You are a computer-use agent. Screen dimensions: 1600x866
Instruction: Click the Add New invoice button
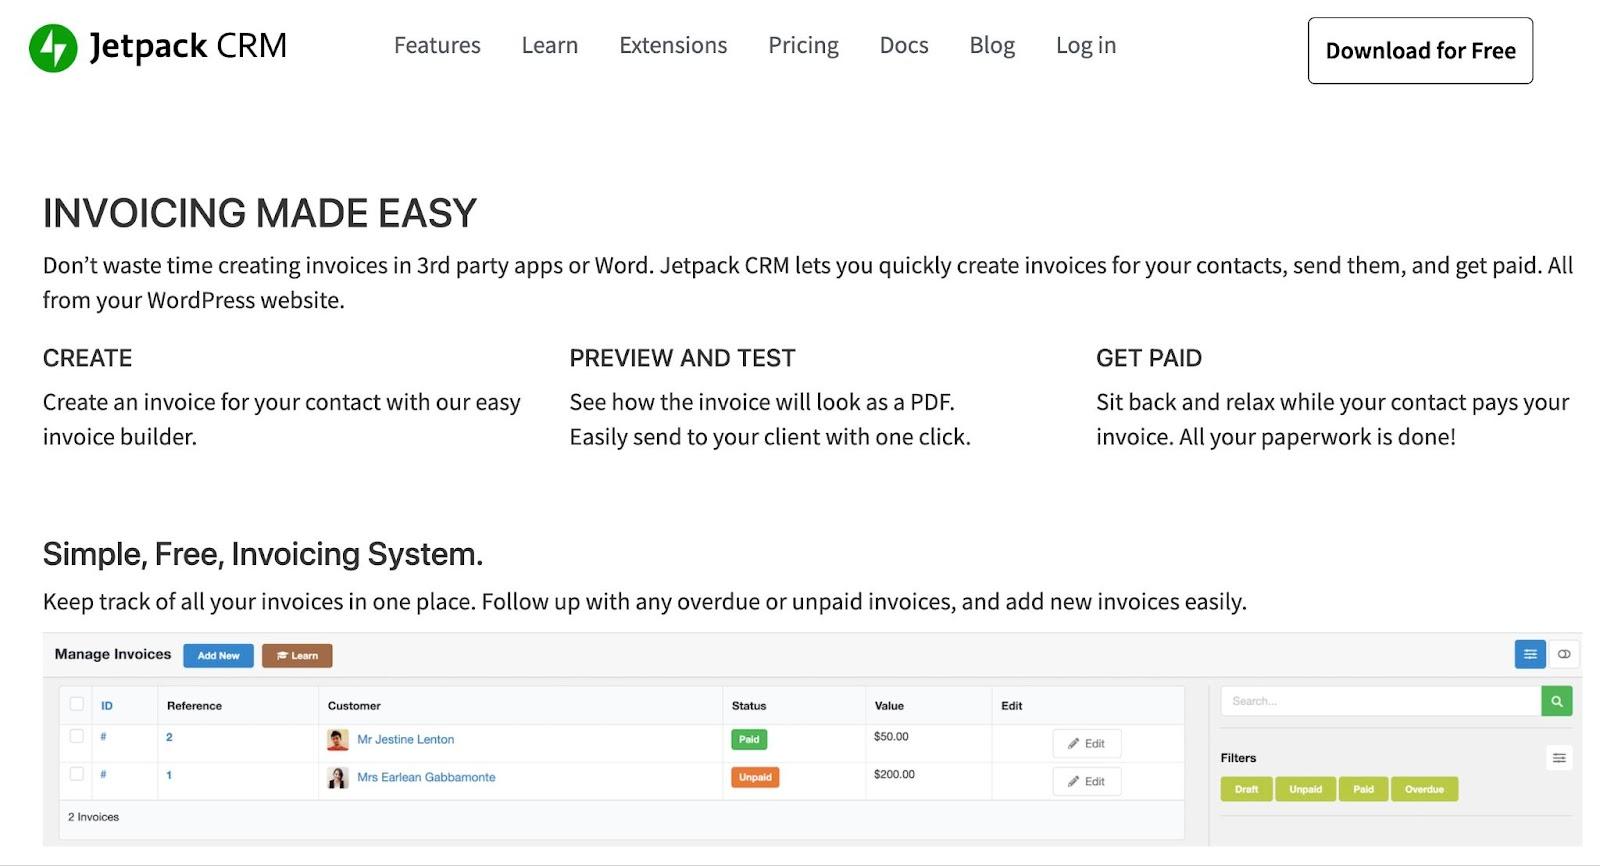[x=218, y=656]
